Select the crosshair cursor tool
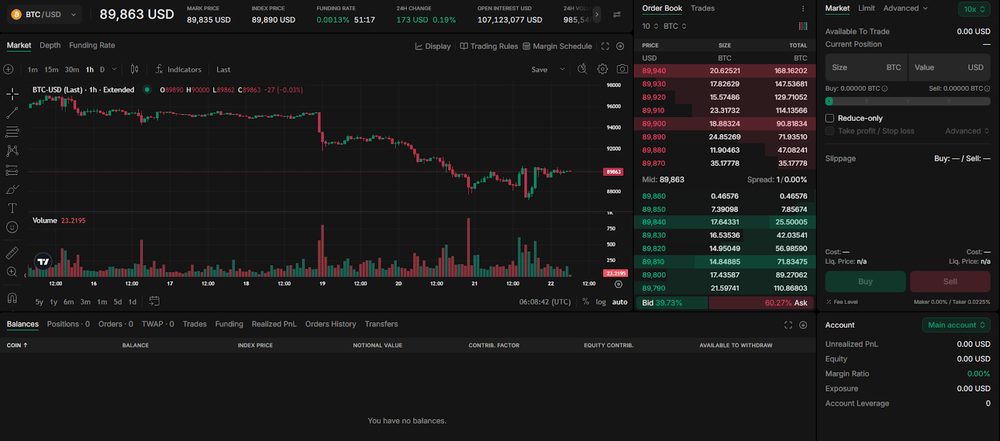This screenshot has width=1000, height=441. point(12,94)
